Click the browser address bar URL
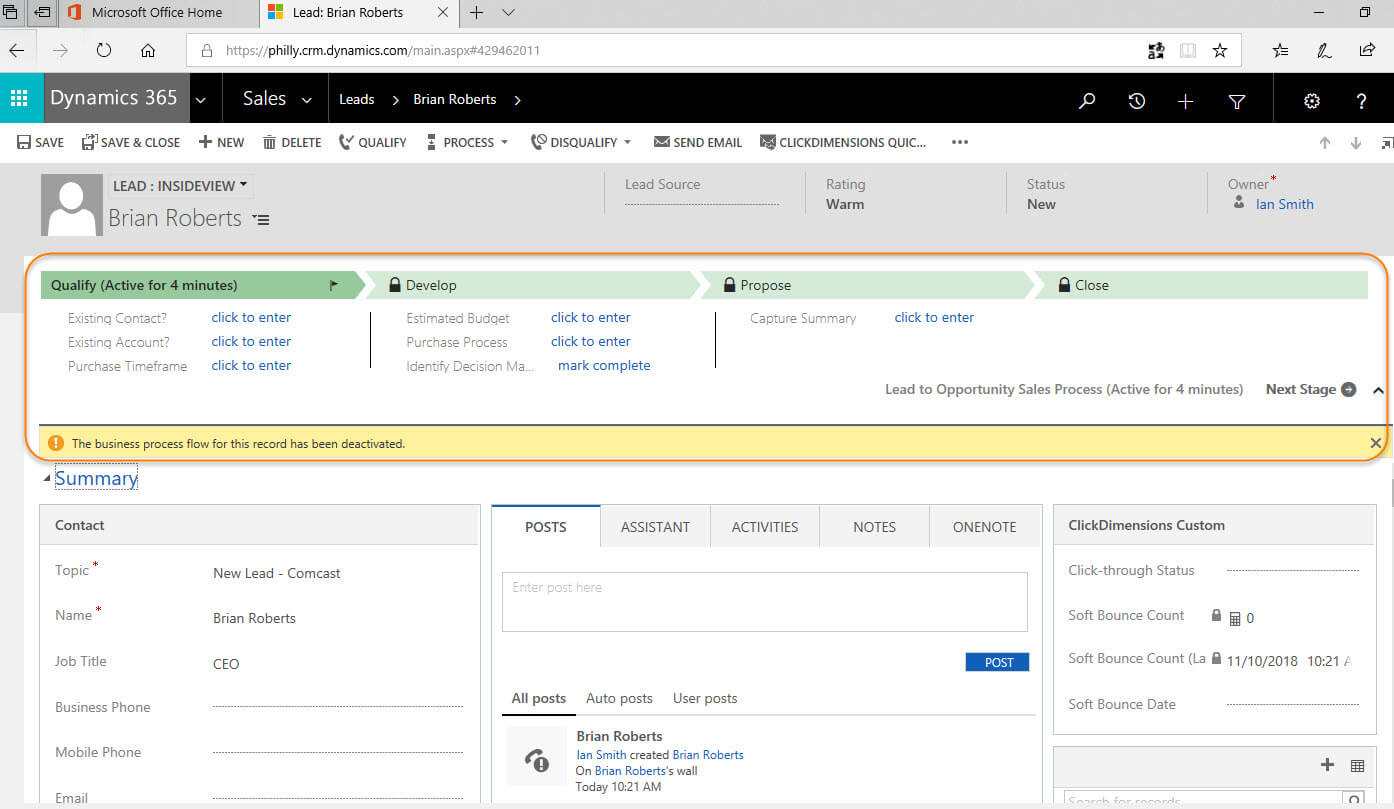1394x809 pixels. [383, 50]
